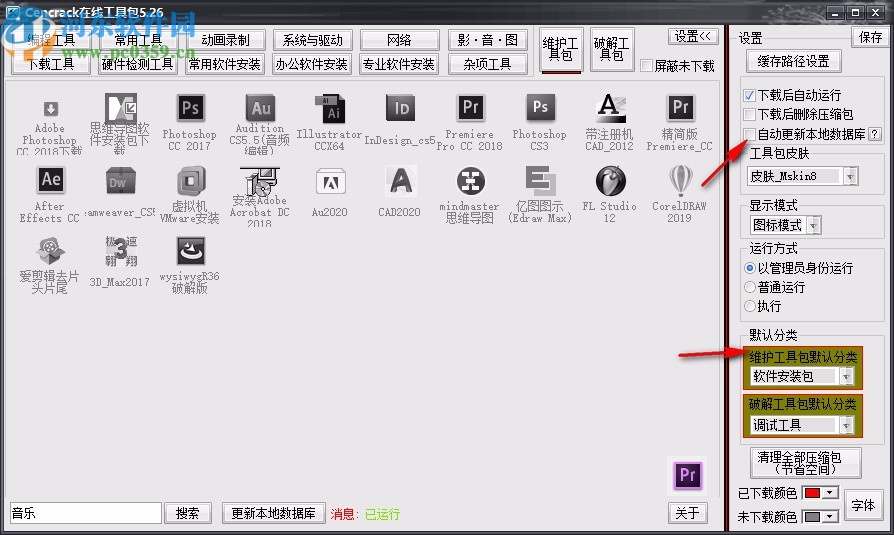The width and height of the screenshot is (894, 535).
Task: Open Au2020 icon
Action: [330, 183]
